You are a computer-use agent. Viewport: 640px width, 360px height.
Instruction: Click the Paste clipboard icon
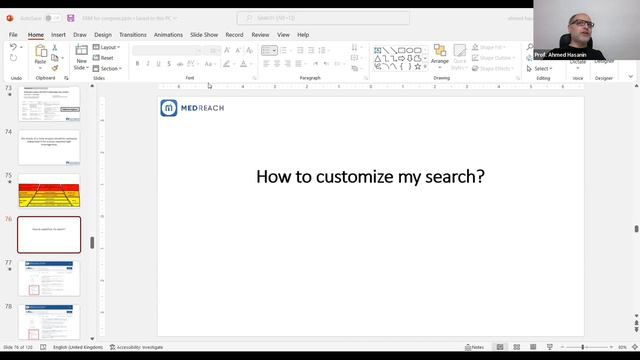pyautogui.click(x=40, y=51)
